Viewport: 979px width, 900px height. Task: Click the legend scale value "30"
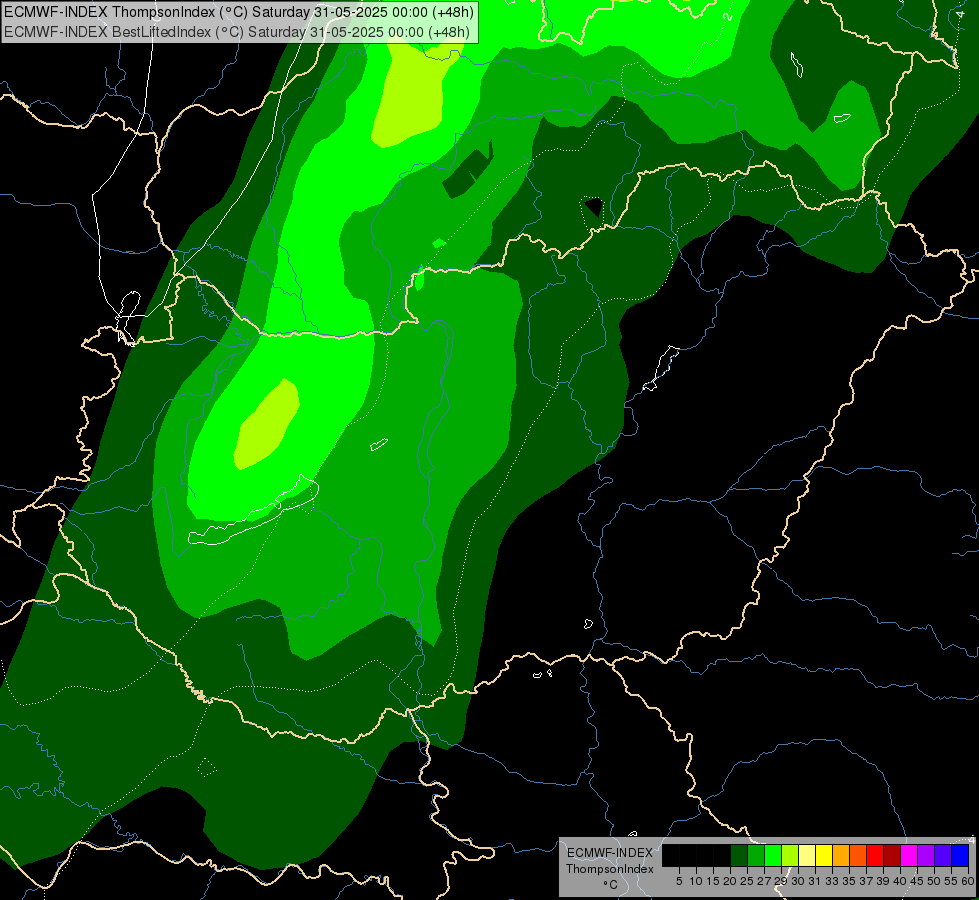(798, 881)
